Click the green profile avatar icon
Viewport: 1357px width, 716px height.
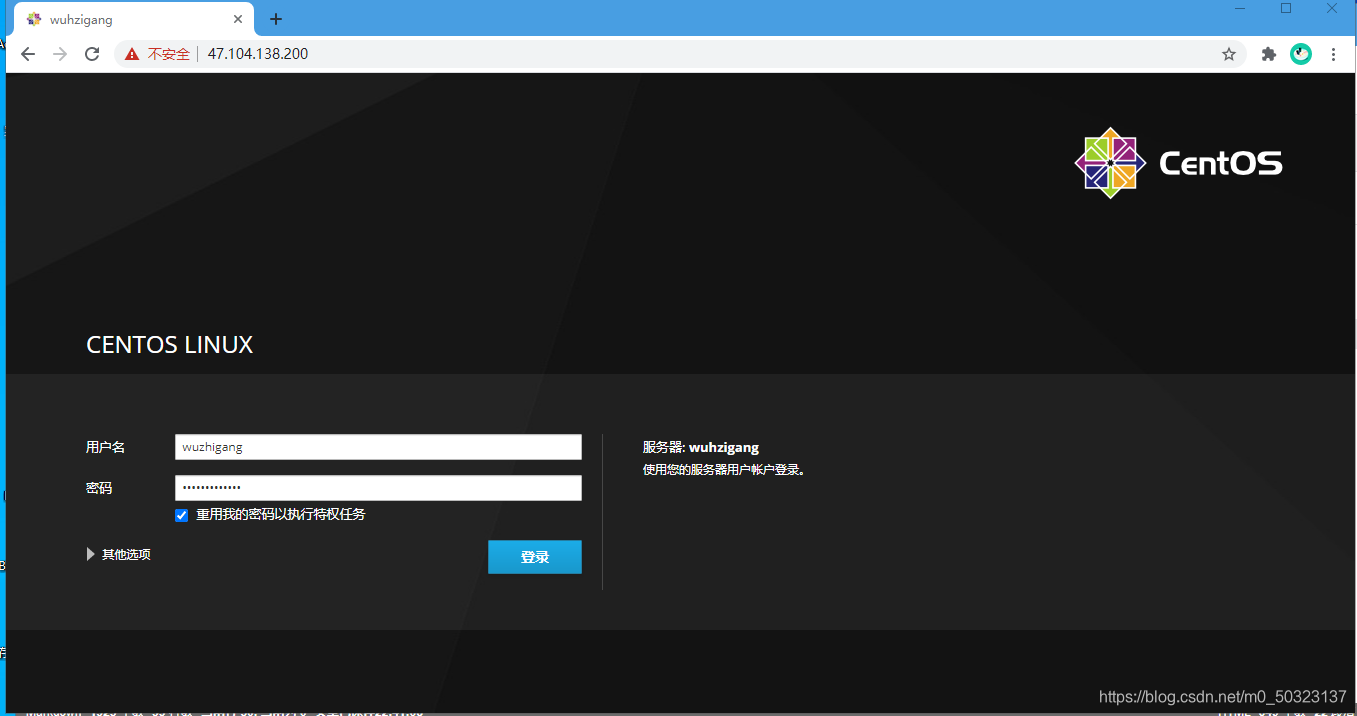tap(1301, 54)
